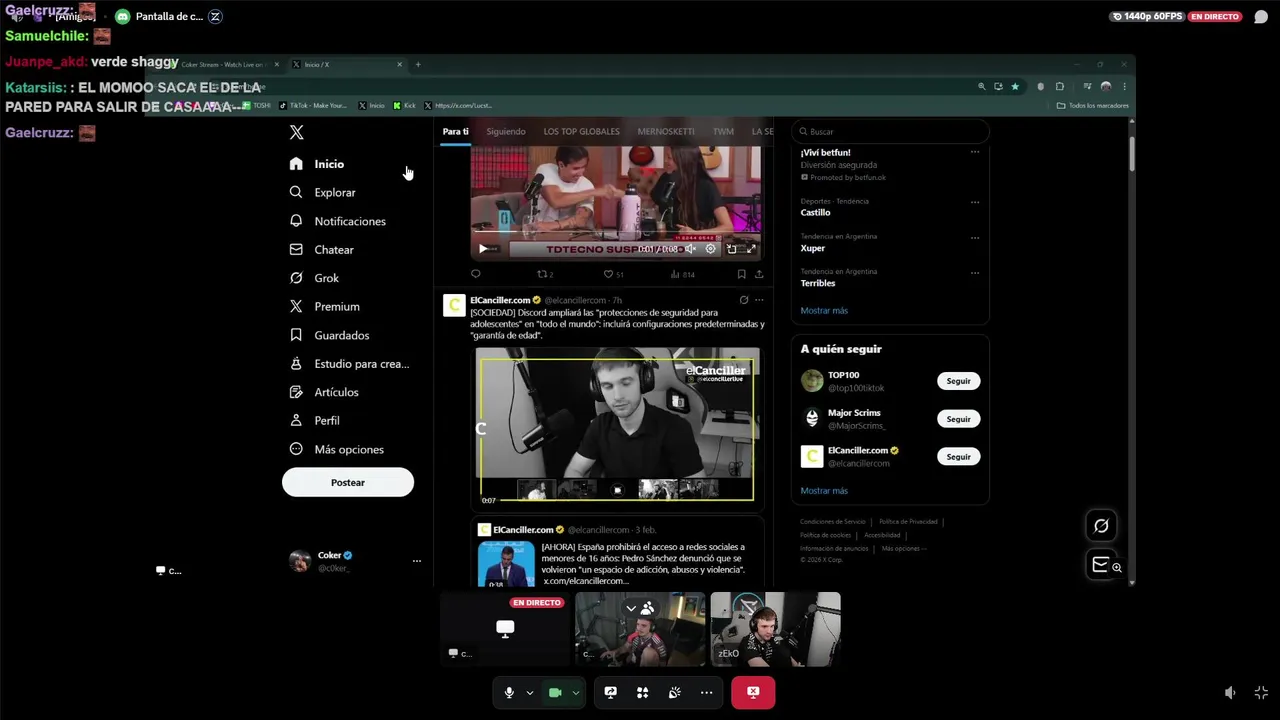Open Artículos in X sidebar
The width and height of the screenshot is (1280, 720).
pos(323,392)
